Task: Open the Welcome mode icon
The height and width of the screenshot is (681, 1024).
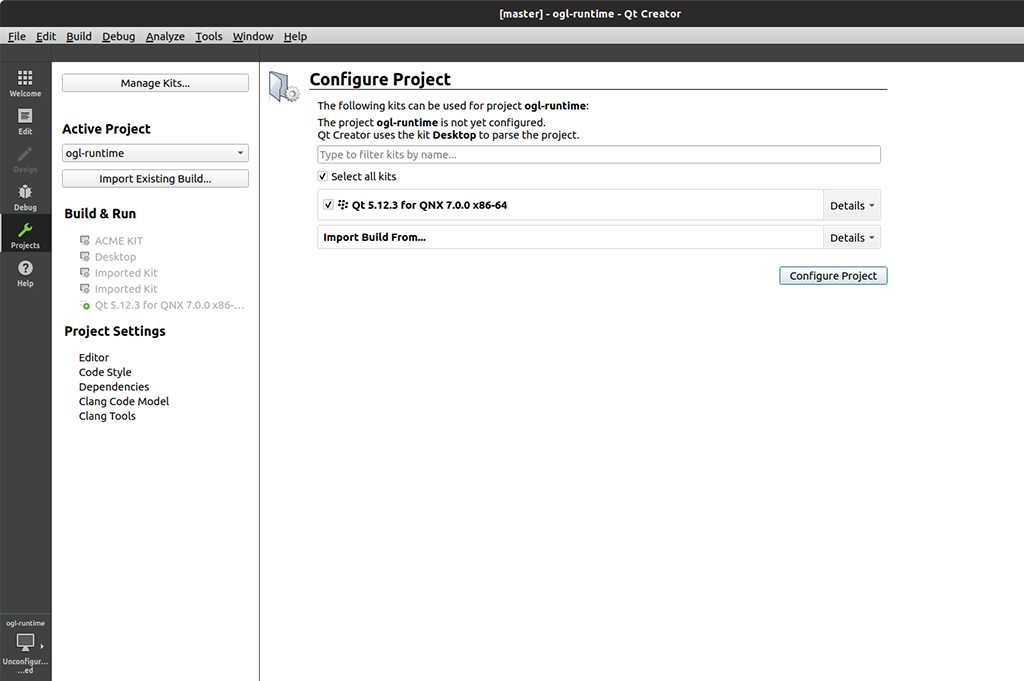Action: (25, 78)
